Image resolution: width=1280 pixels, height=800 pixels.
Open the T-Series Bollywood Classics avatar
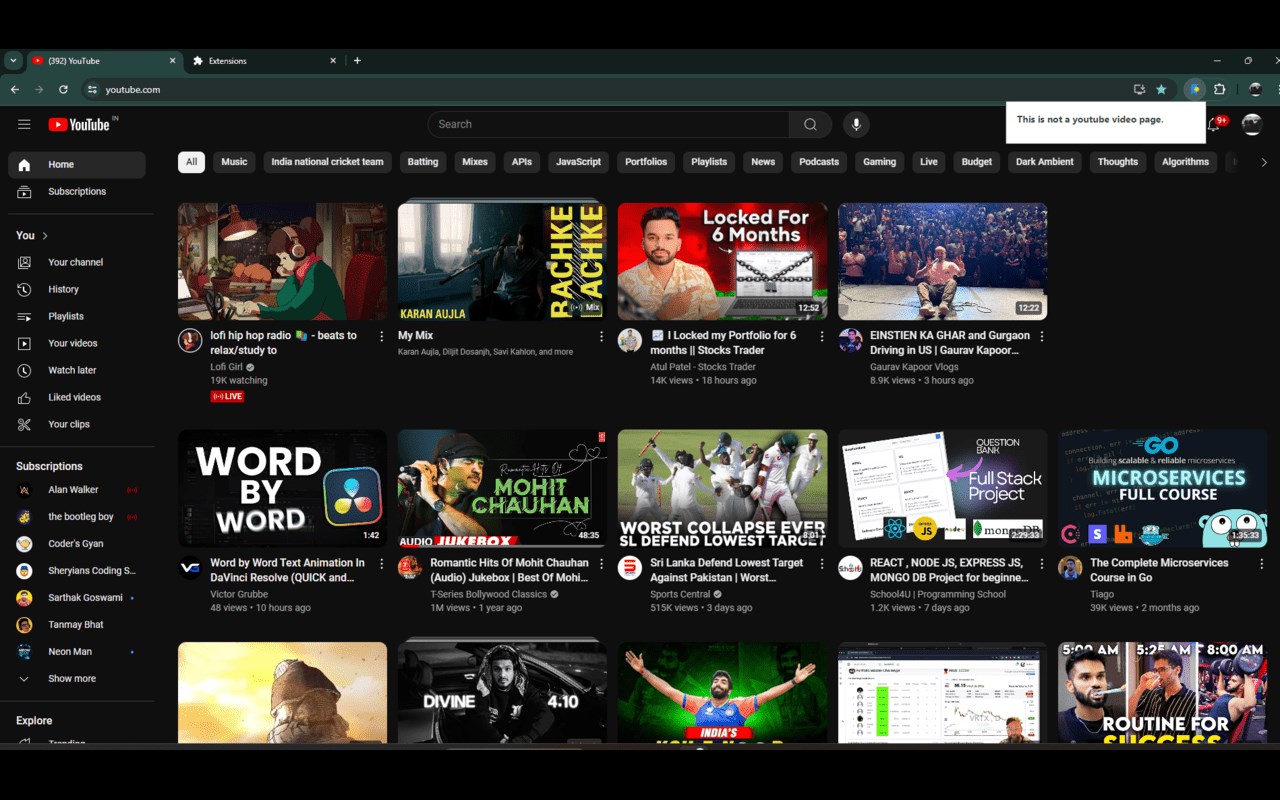point(410,567)
